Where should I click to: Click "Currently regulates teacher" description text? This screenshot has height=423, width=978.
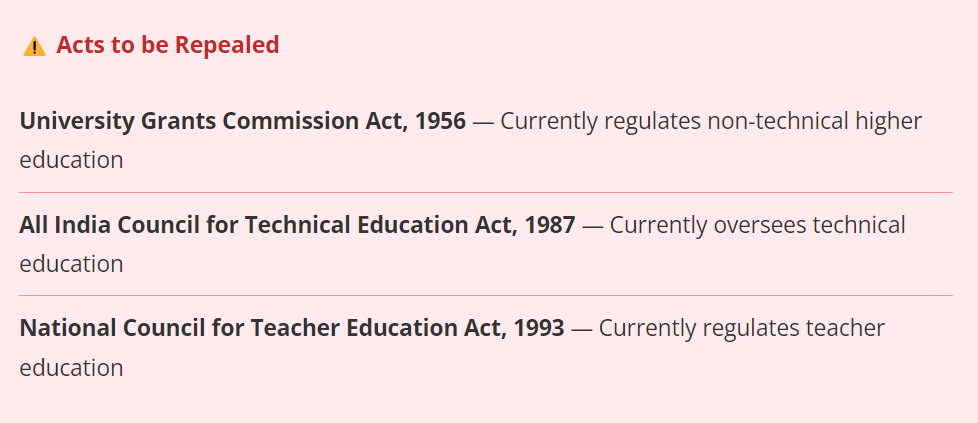741,328
